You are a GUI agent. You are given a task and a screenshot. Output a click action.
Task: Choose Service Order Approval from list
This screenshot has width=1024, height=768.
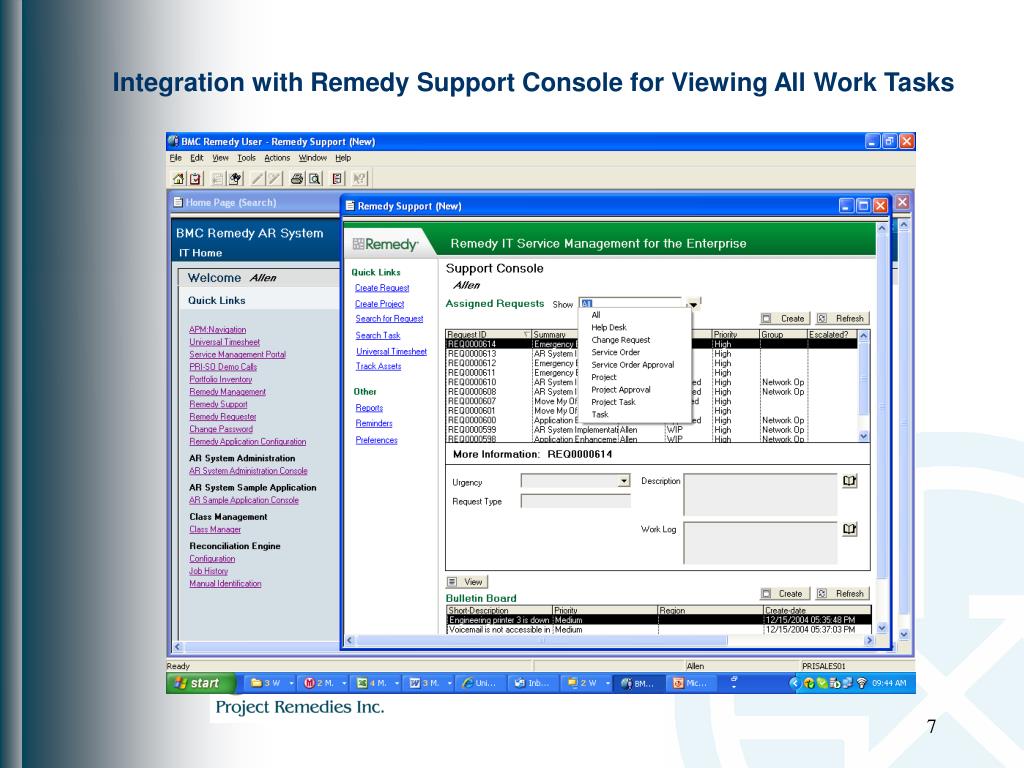click(632, 364)
